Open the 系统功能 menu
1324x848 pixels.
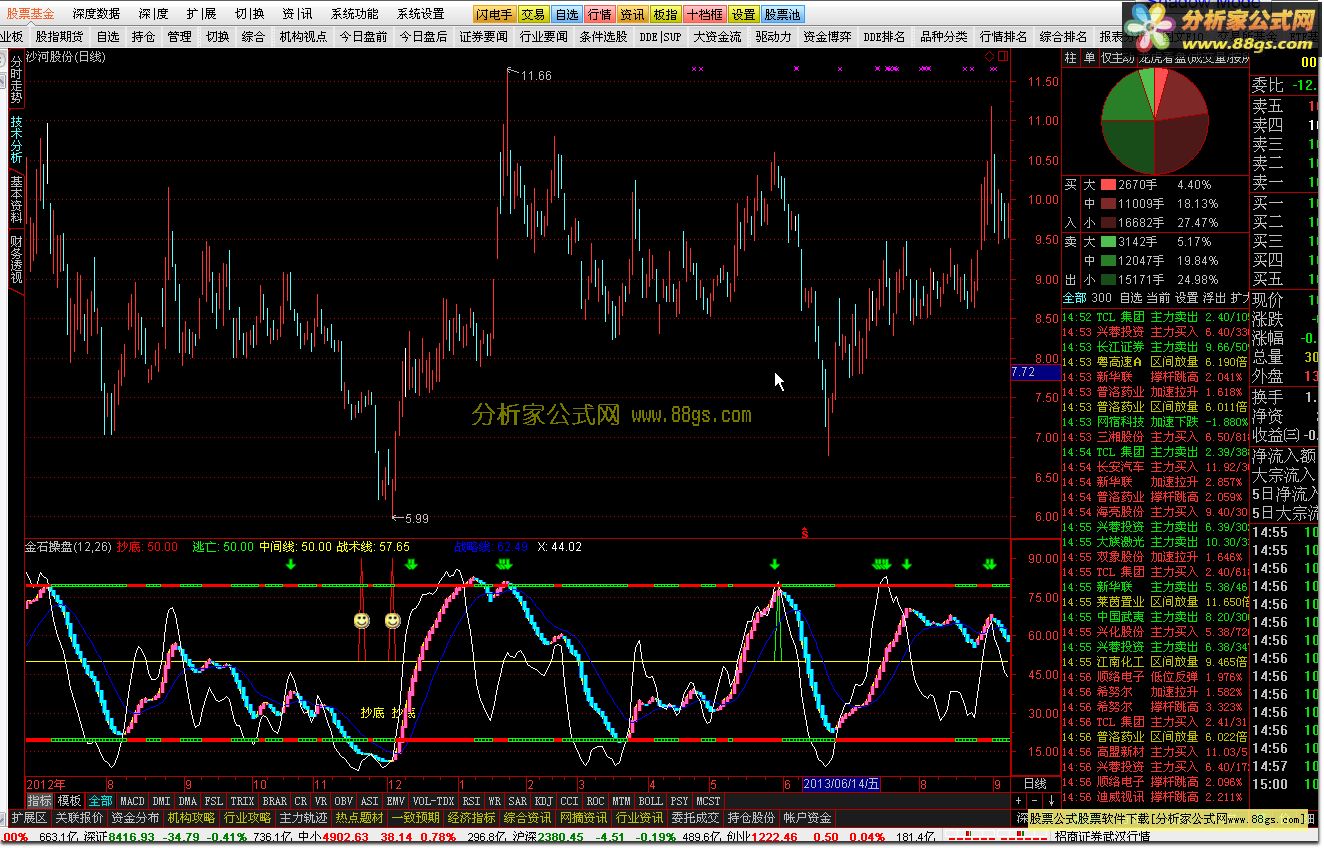355,14
